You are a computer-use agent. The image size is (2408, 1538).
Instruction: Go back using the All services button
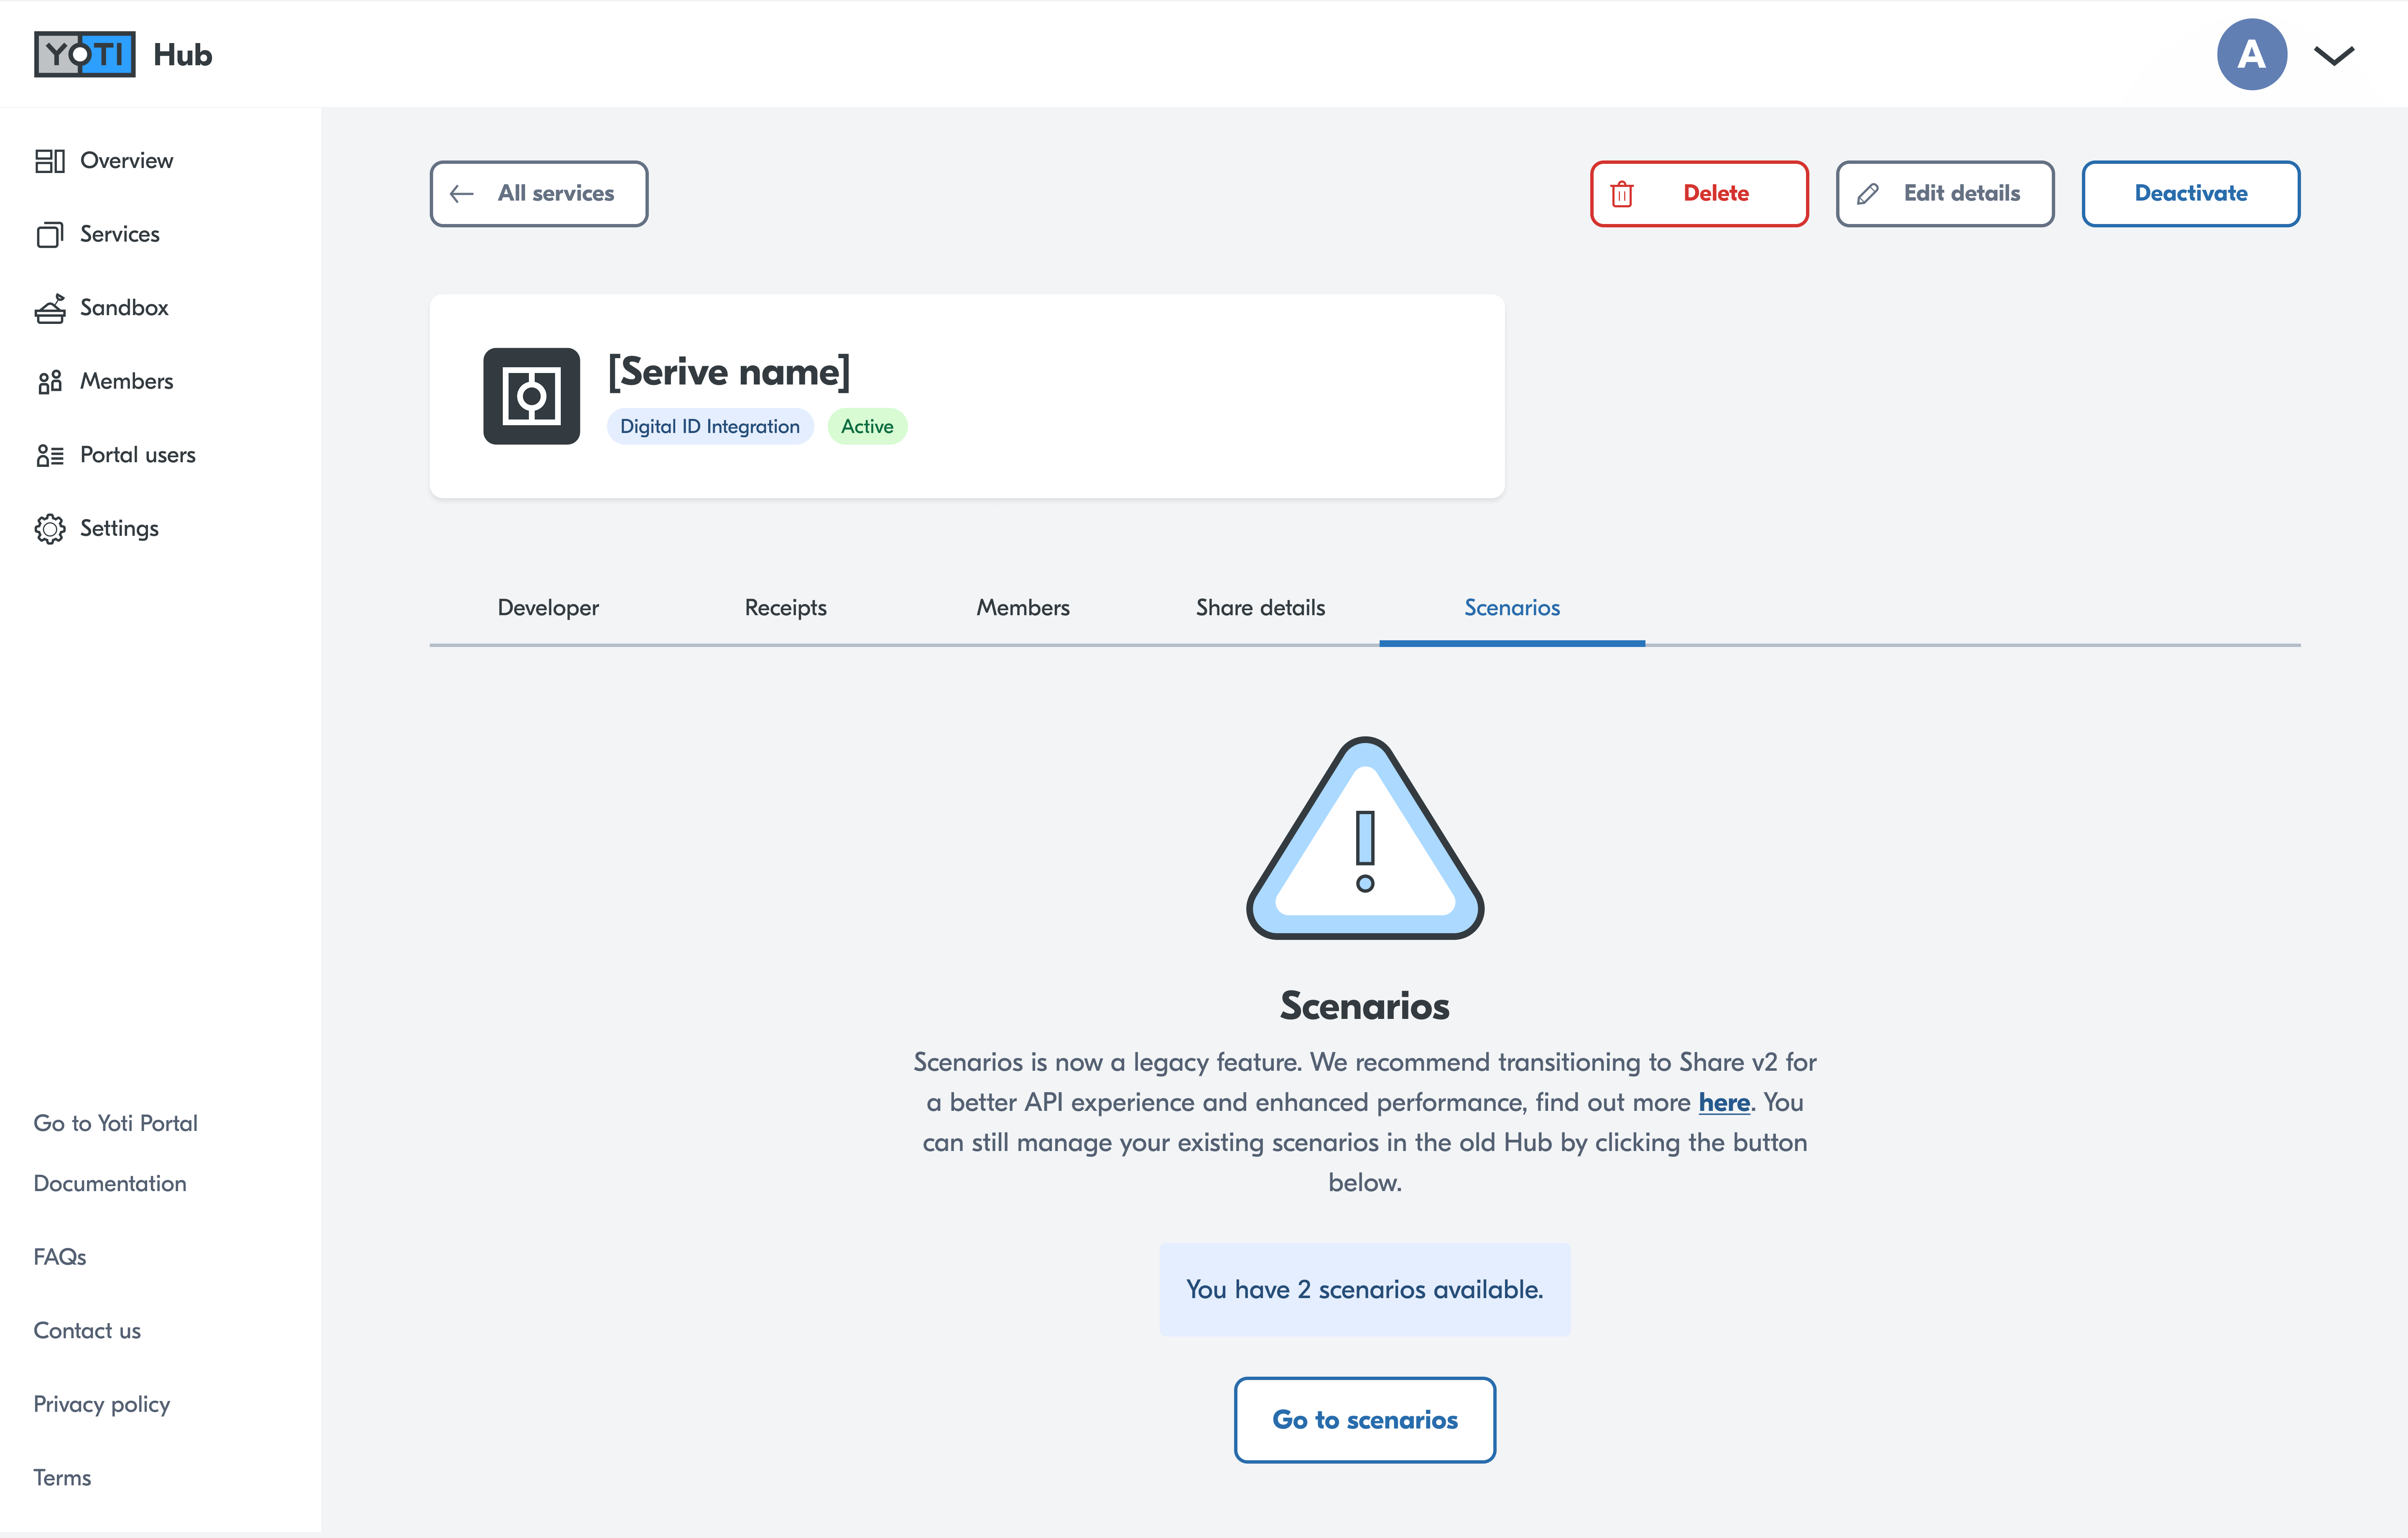(539, 194)
